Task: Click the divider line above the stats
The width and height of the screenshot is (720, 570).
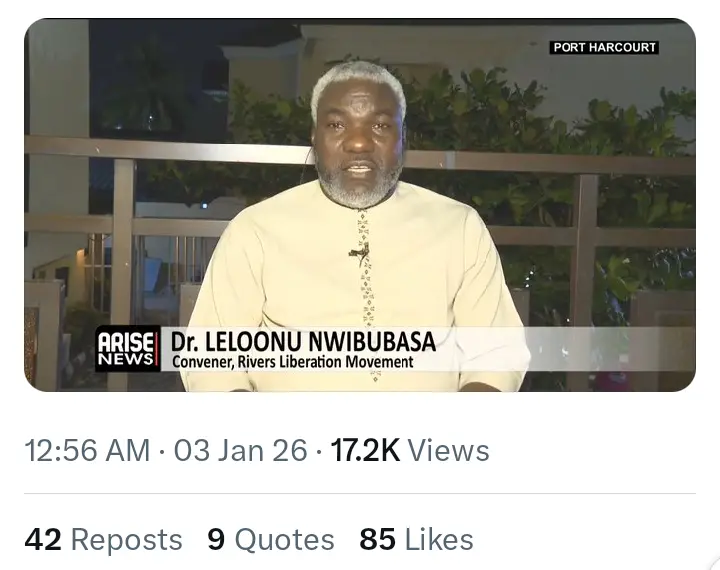Action: (x=360, y=494)
